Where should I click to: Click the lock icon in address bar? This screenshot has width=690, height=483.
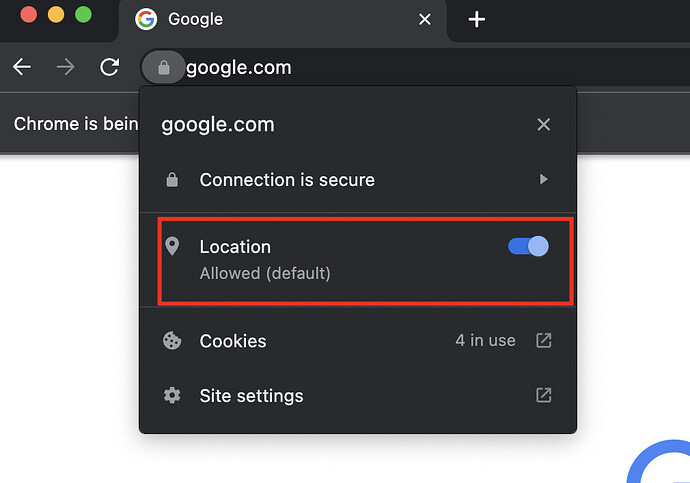(164, 68)
